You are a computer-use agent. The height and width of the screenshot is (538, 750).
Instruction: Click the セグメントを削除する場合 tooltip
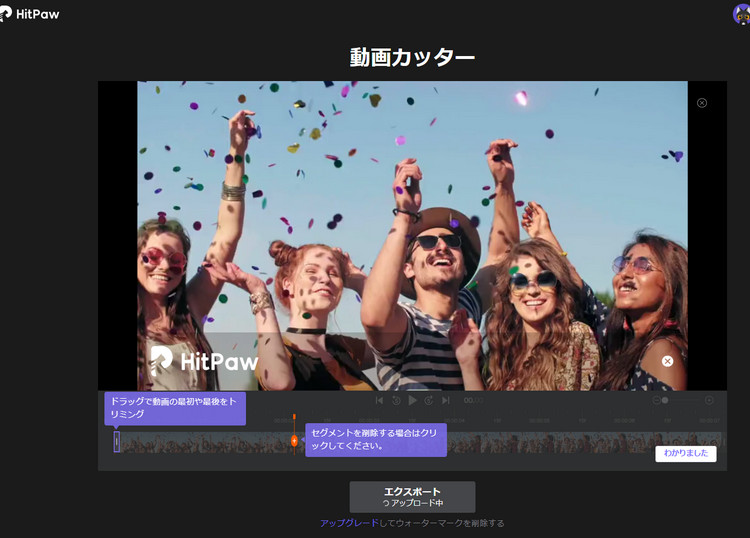tap(376, 439)
